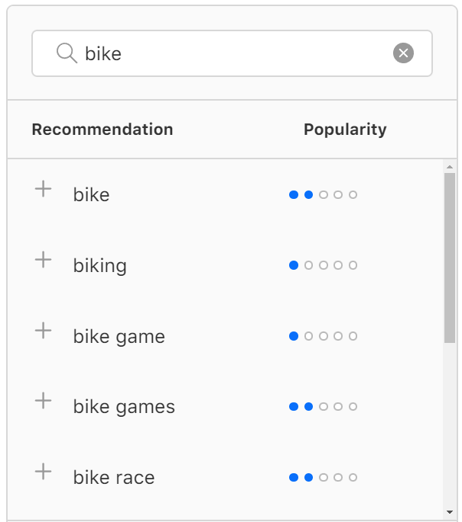Add the 'bike games' keyword with plus icon
This screenshot has width=462, height=522.
click(43, 401)
